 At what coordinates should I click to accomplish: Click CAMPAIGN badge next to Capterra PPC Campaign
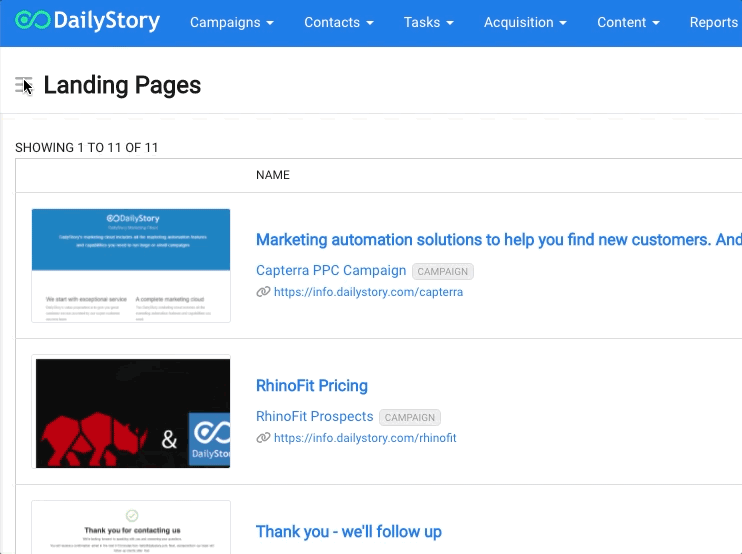[442, 272]
